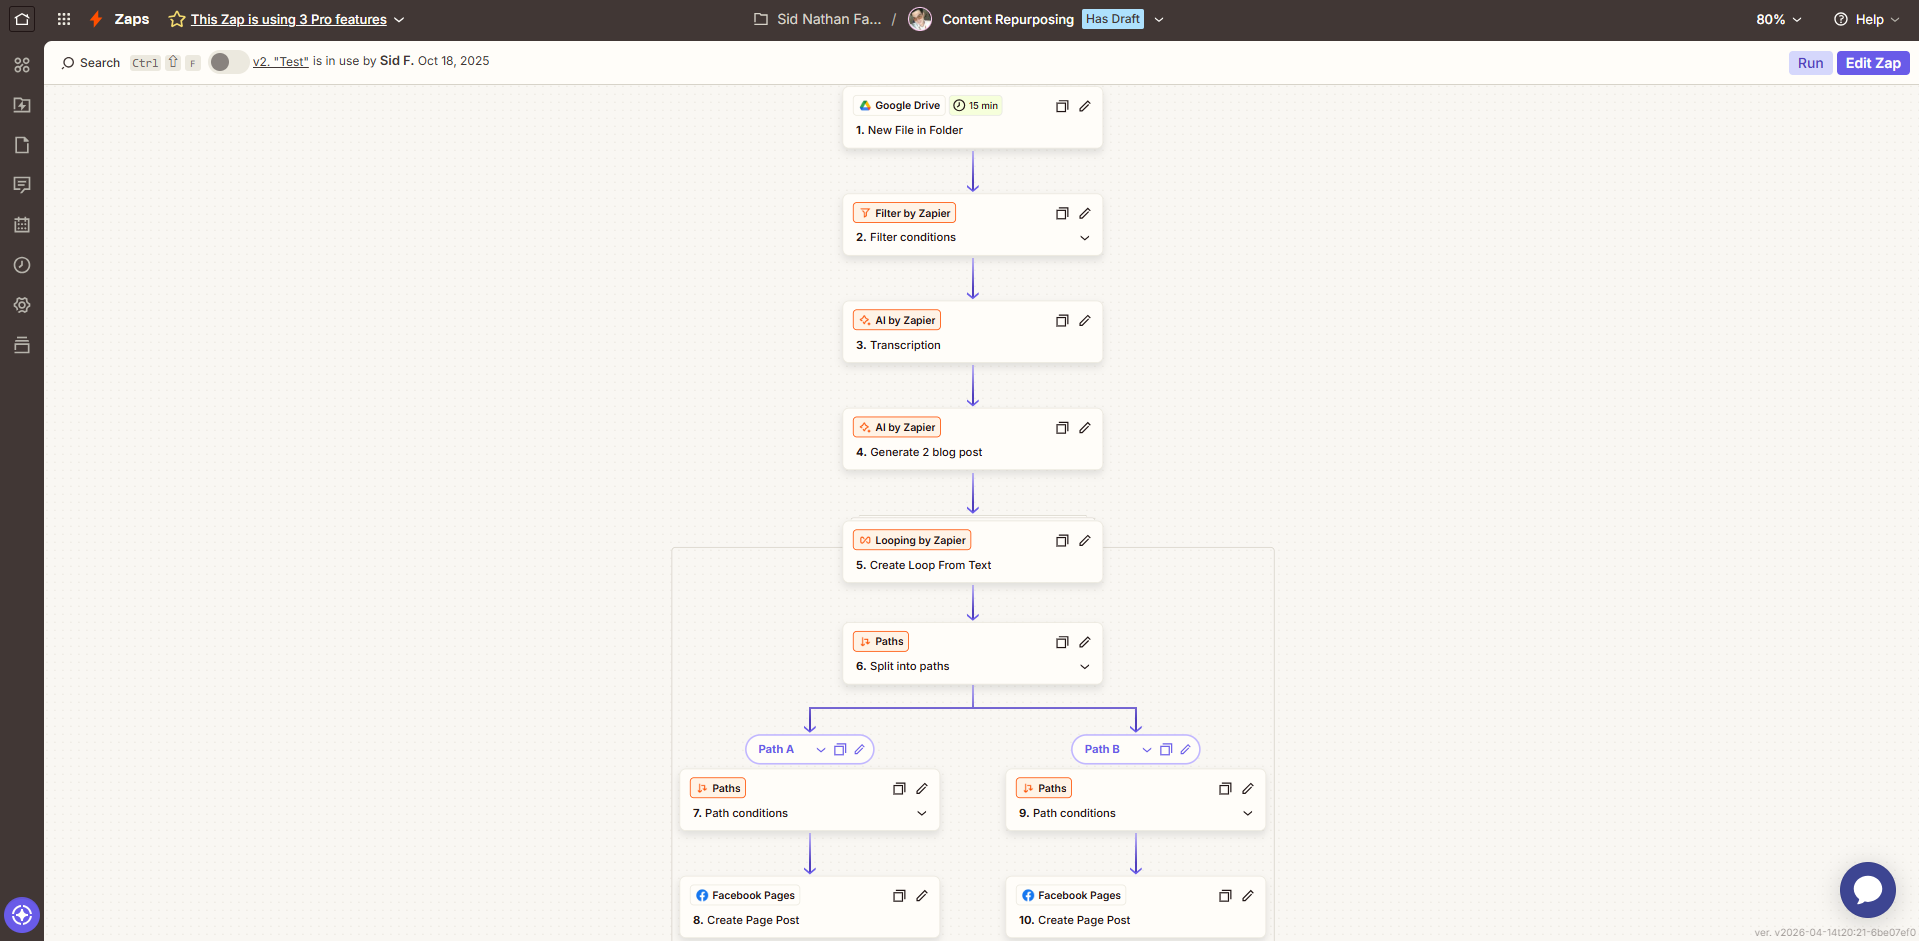The height and width of the screenshot is (941, 1919).
Task: Open the 80% zoom dropdown
Action: 1778,19
